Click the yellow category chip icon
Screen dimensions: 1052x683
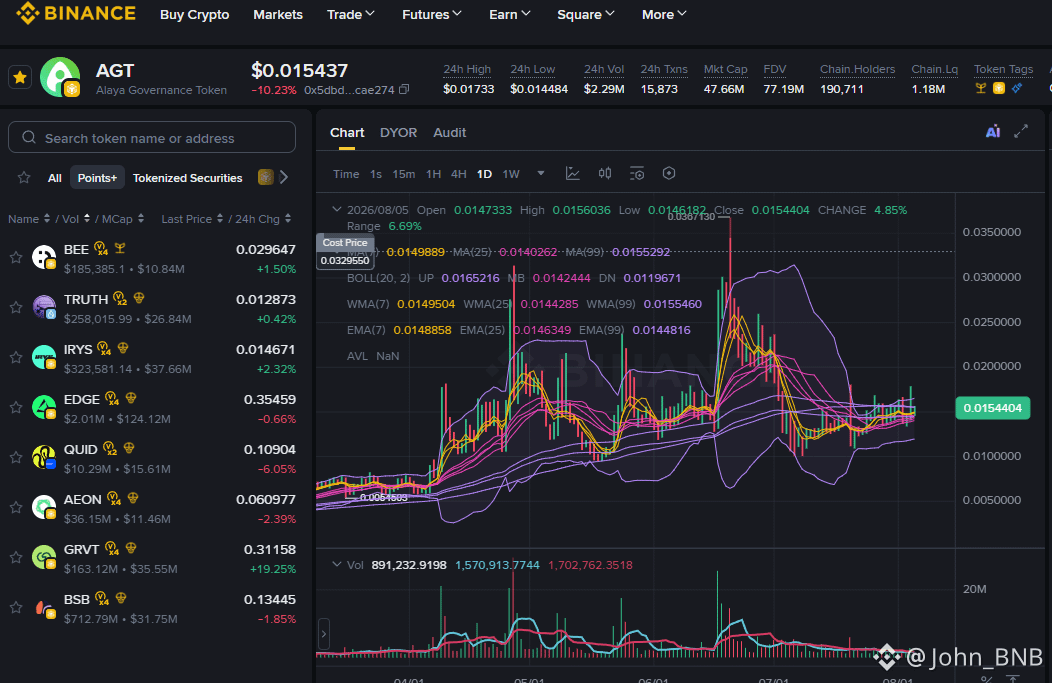(266, 177)
